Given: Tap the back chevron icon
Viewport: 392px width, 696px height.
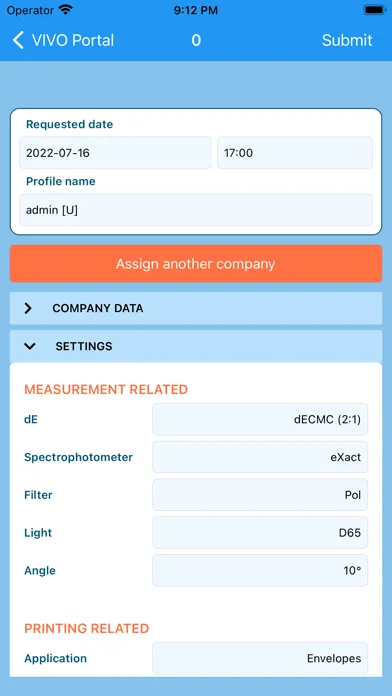Looking at the screenshot, I should [18, 40].
